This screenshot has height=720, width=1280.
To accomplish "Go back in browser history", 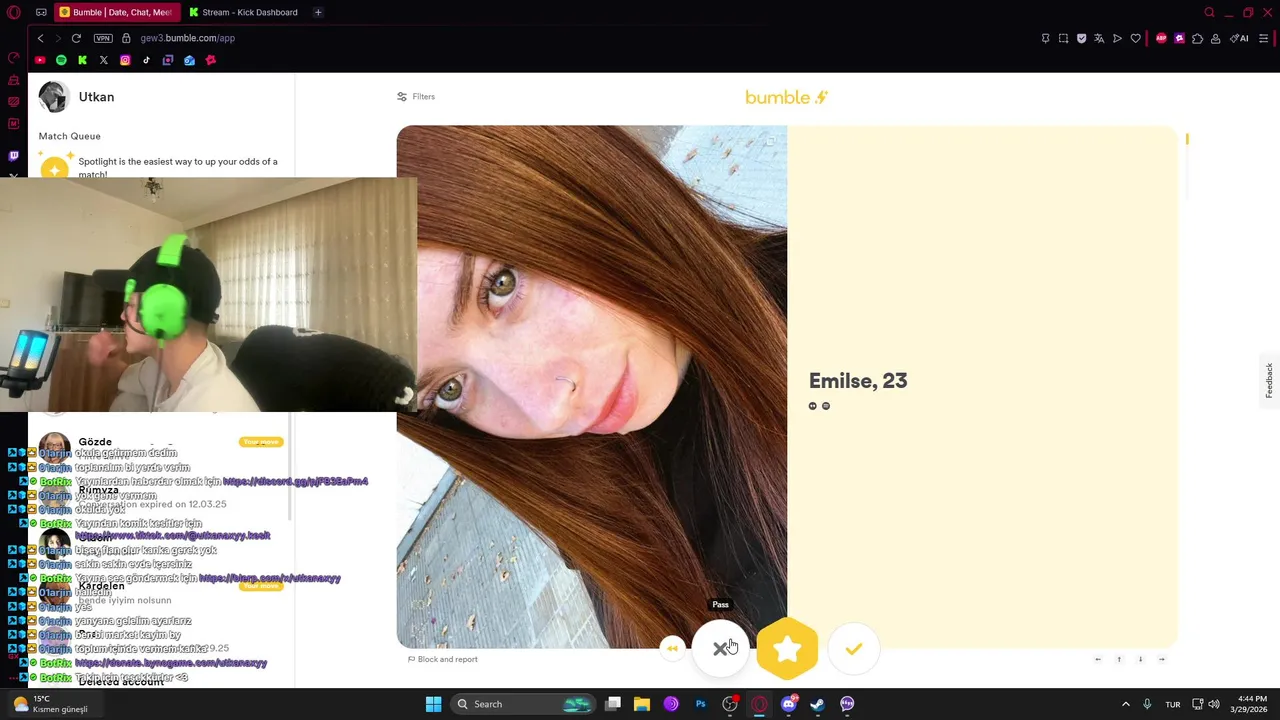I will click(x=40, y=38).
